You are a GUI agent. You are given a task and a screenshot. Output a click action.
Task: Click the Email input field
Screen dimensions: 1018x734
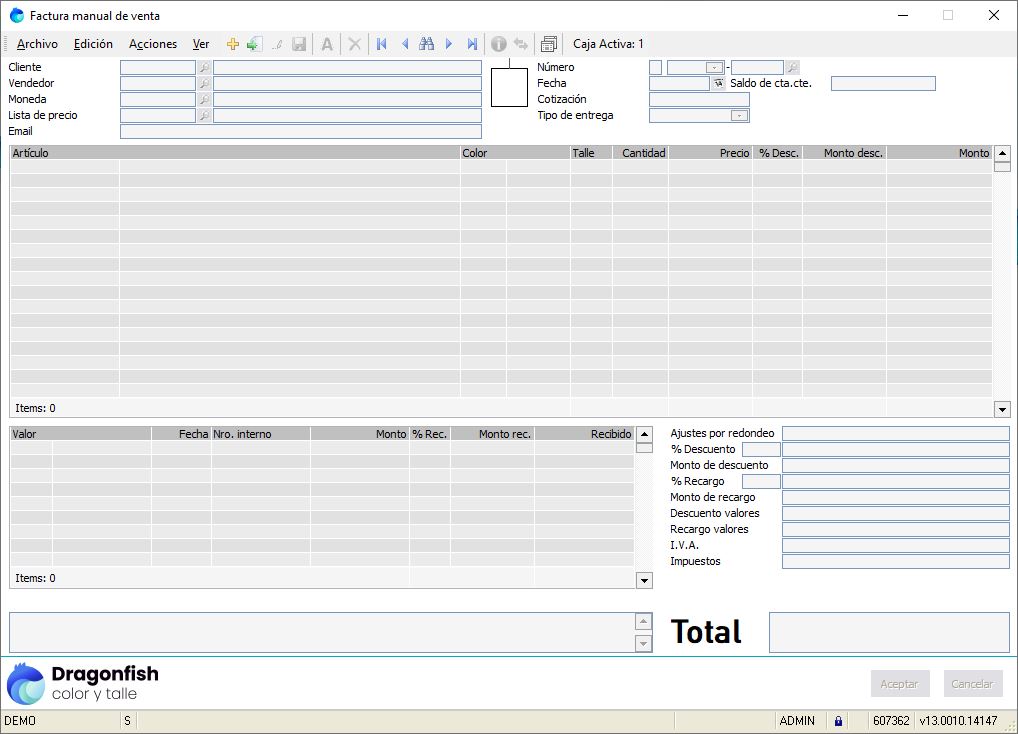point(301,132)
